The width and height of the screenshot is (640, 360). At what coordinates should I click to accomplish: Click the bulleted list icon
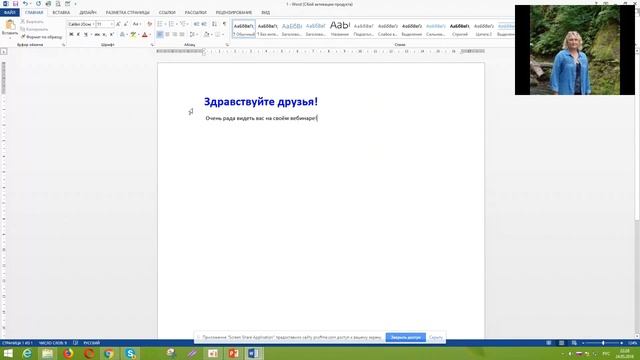[160, 24]
